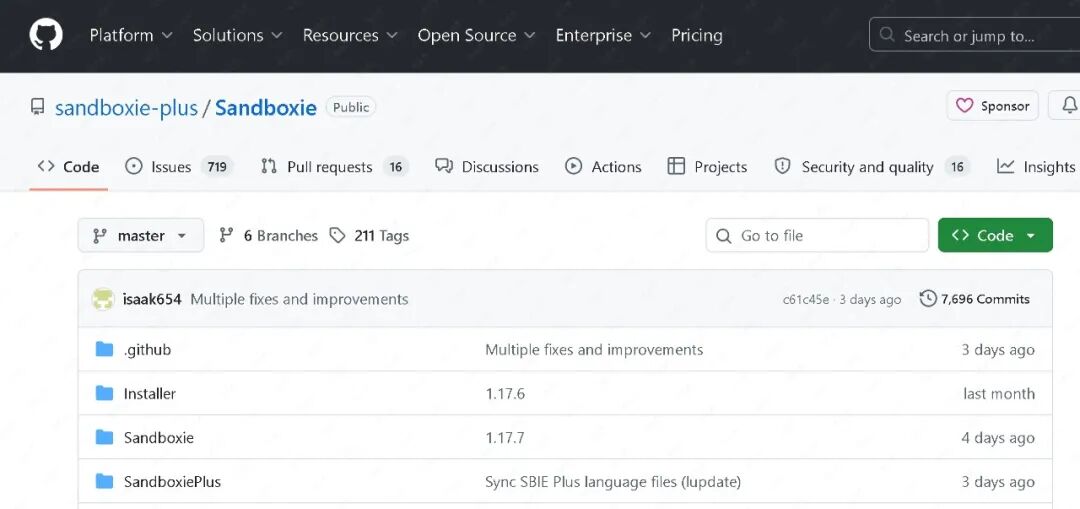Open latest commit message in header row
The image size is (1080, 509).
point(300,300)
